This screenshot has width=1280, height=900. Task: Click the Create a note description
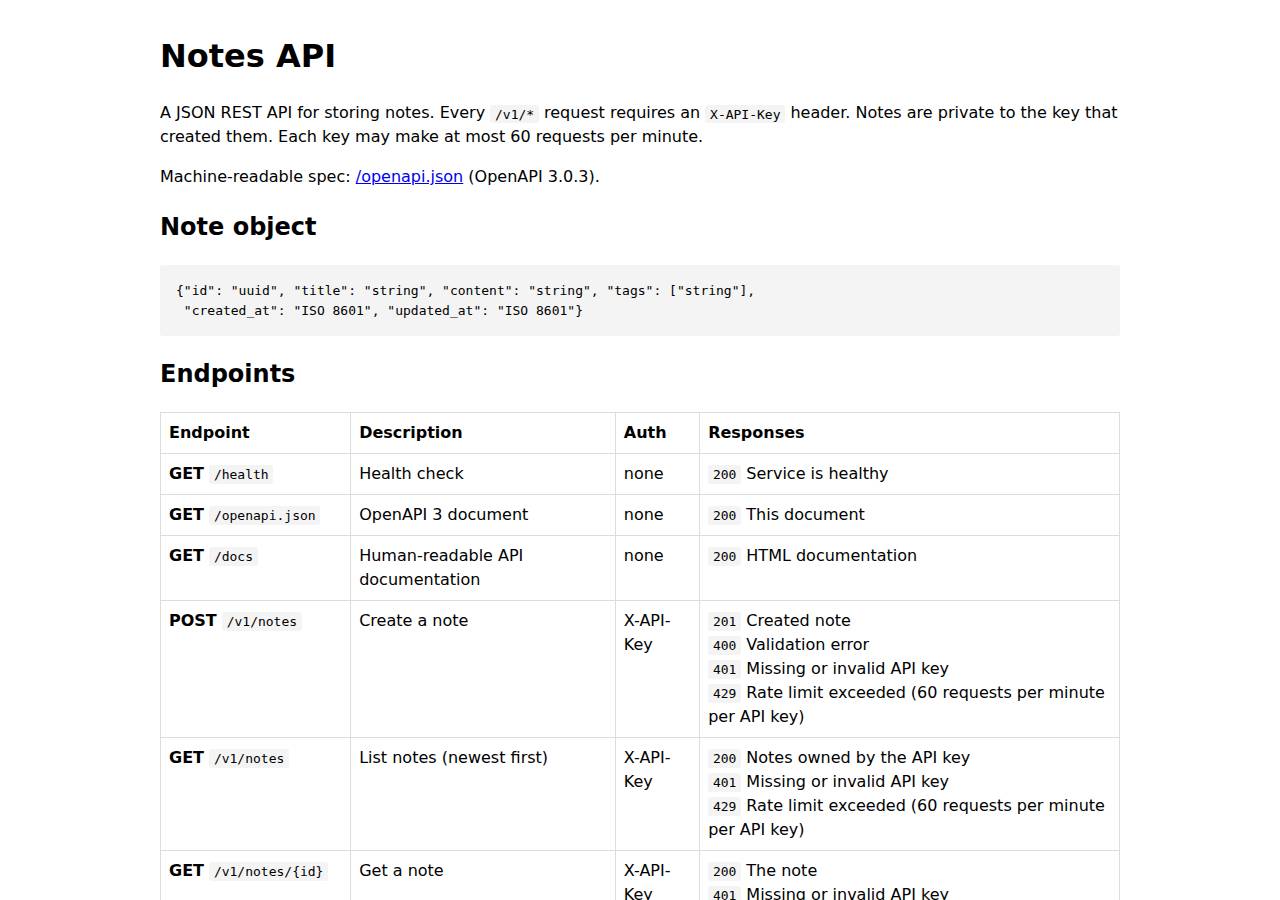413,620
